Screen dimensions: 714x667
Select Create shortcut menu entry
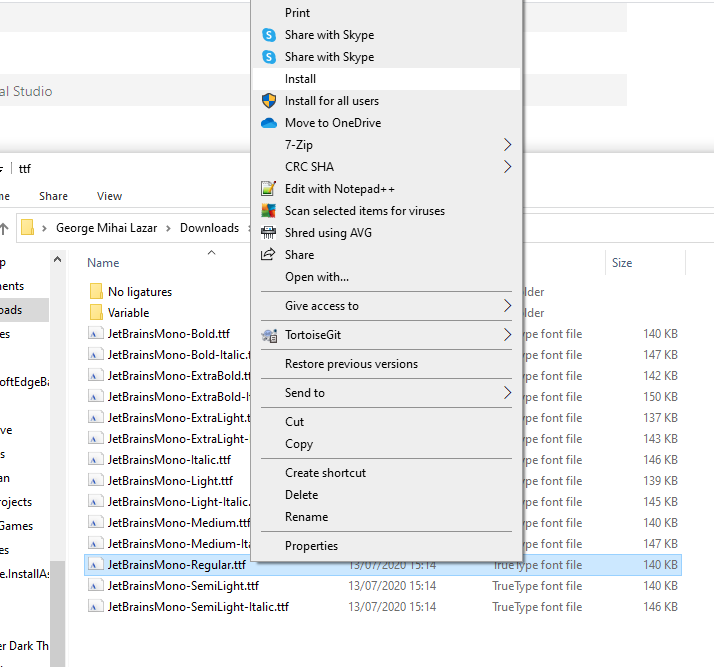point(386,473)
